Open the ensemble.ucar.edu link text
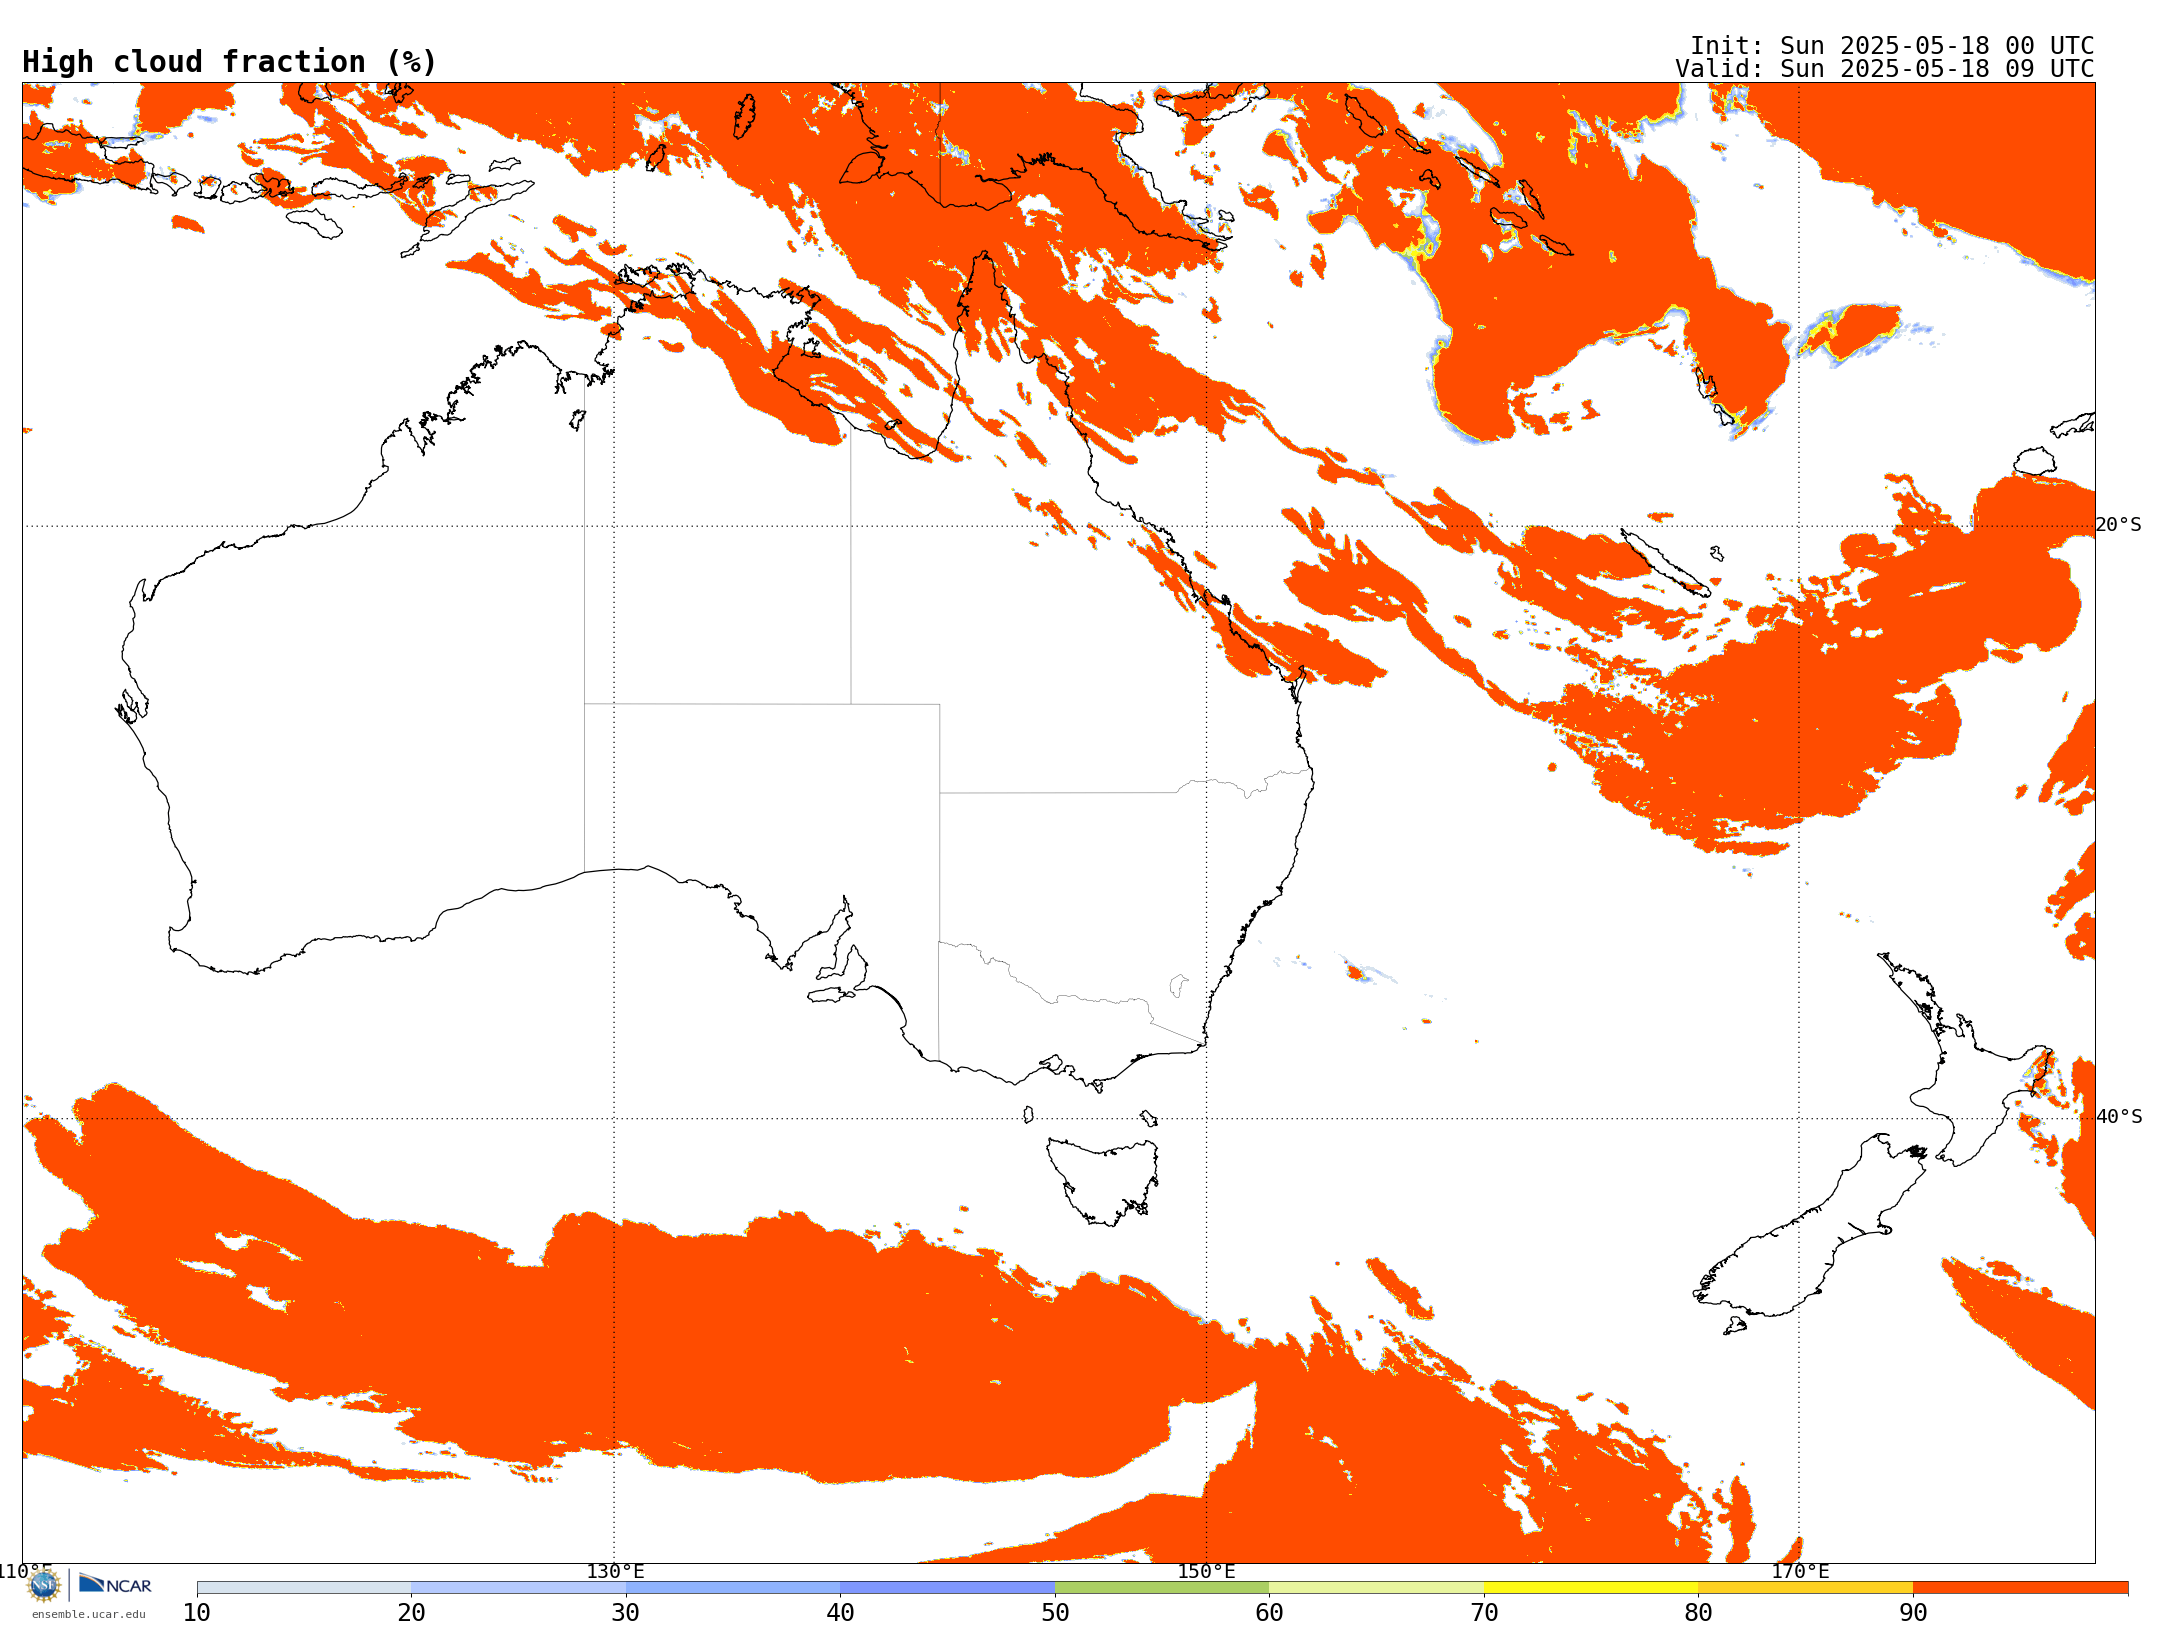The image size is (2160, 1626). (x=88, y=1614)
